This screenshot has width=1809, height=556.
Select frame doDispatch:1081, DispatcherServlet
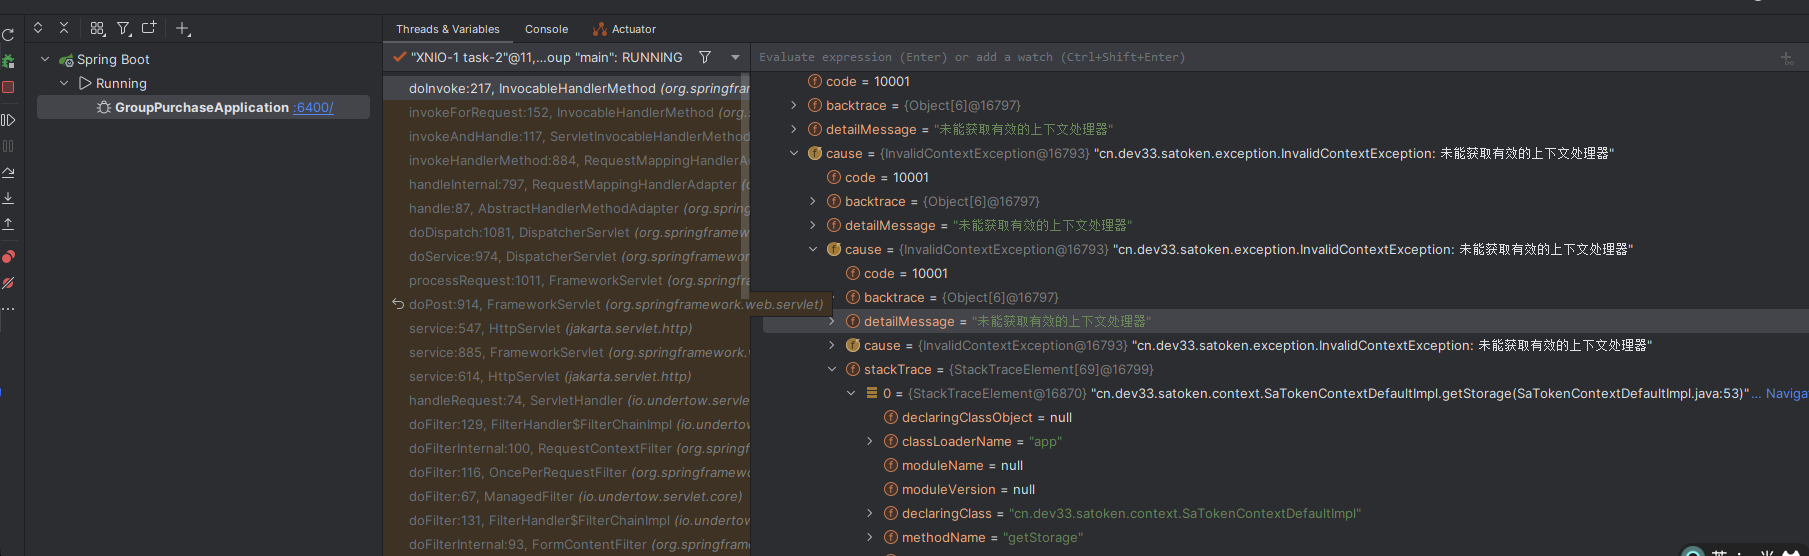pyautogui.click(x=566, y=232)
